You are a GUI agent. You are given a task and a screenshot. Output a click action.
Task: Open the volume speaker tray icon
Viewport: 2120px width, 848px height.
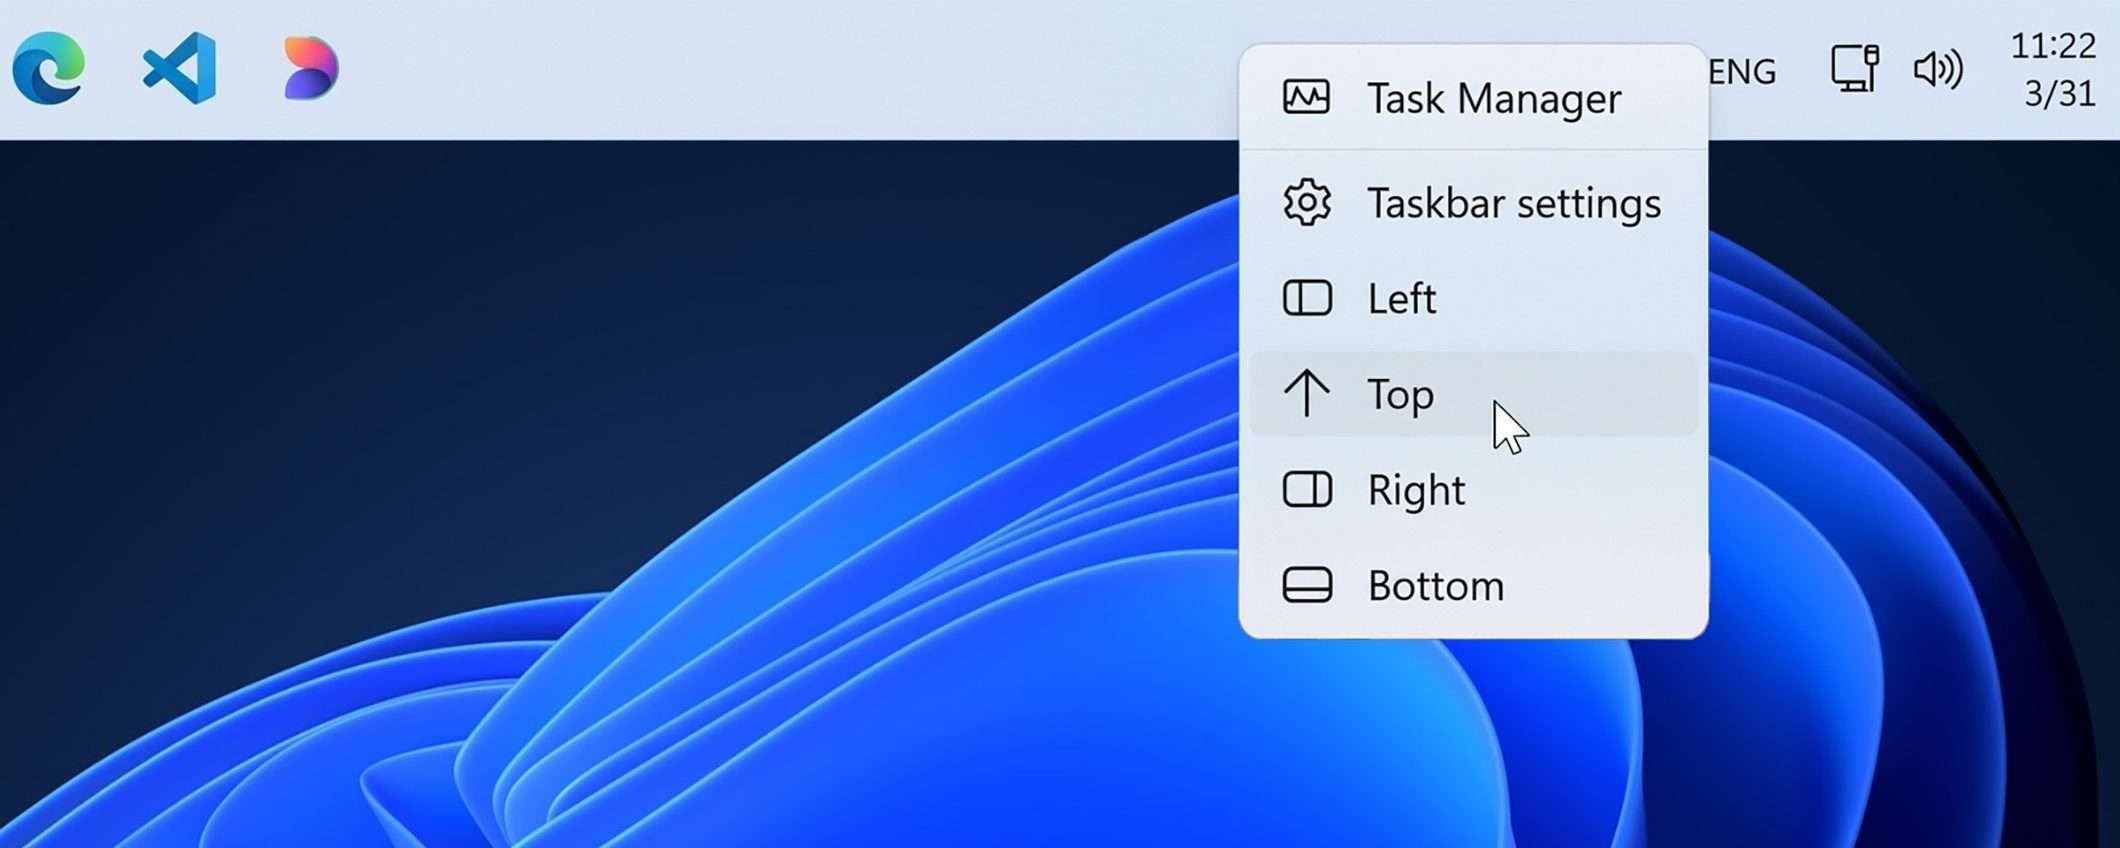1938,69
